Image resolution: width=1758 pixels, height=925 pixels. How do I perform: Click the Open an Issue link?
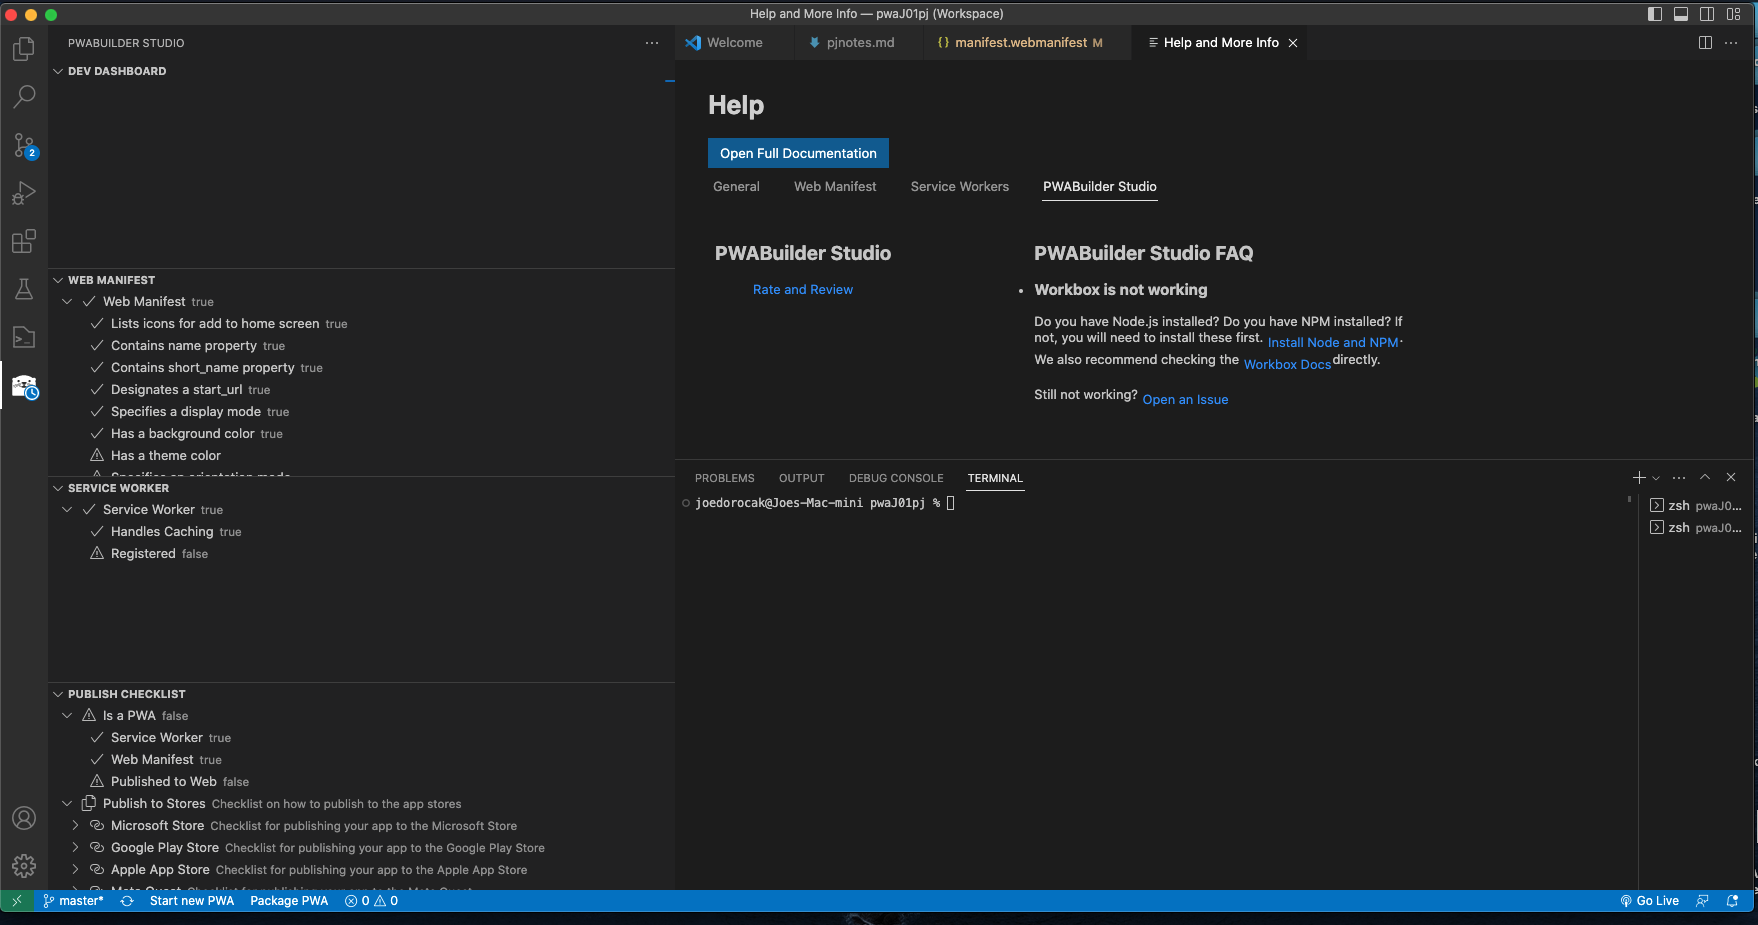[x=1184, y=399]
